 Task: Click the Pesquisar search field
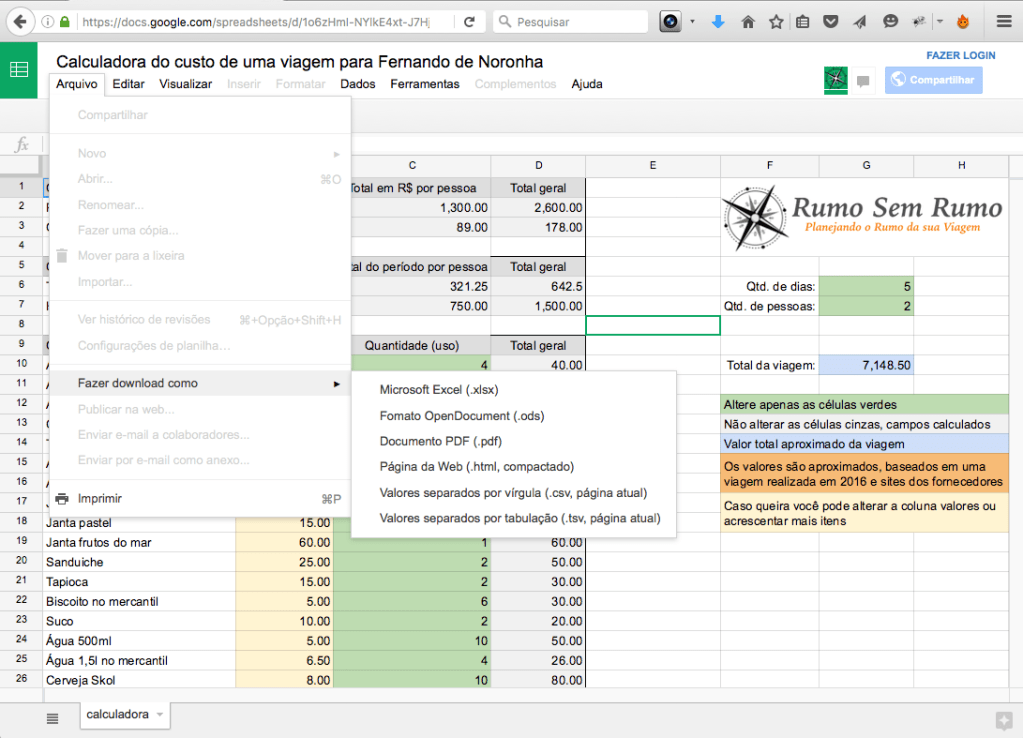[570, 20]
